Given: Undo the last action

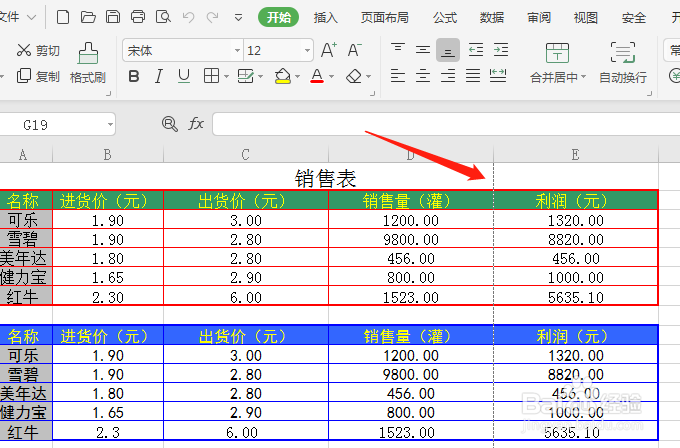Looking at the screenshot, I should pos(188,17).
